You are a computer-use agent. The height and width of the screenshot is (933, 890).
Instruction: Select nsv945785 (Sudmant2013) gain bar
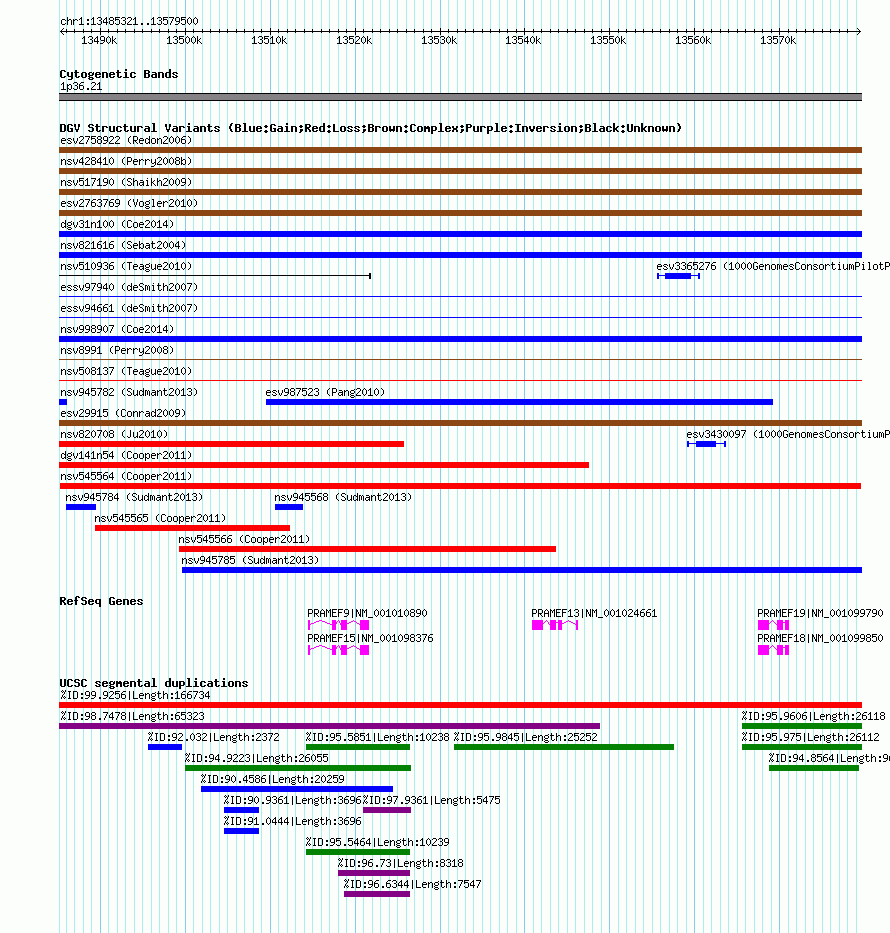522,570
